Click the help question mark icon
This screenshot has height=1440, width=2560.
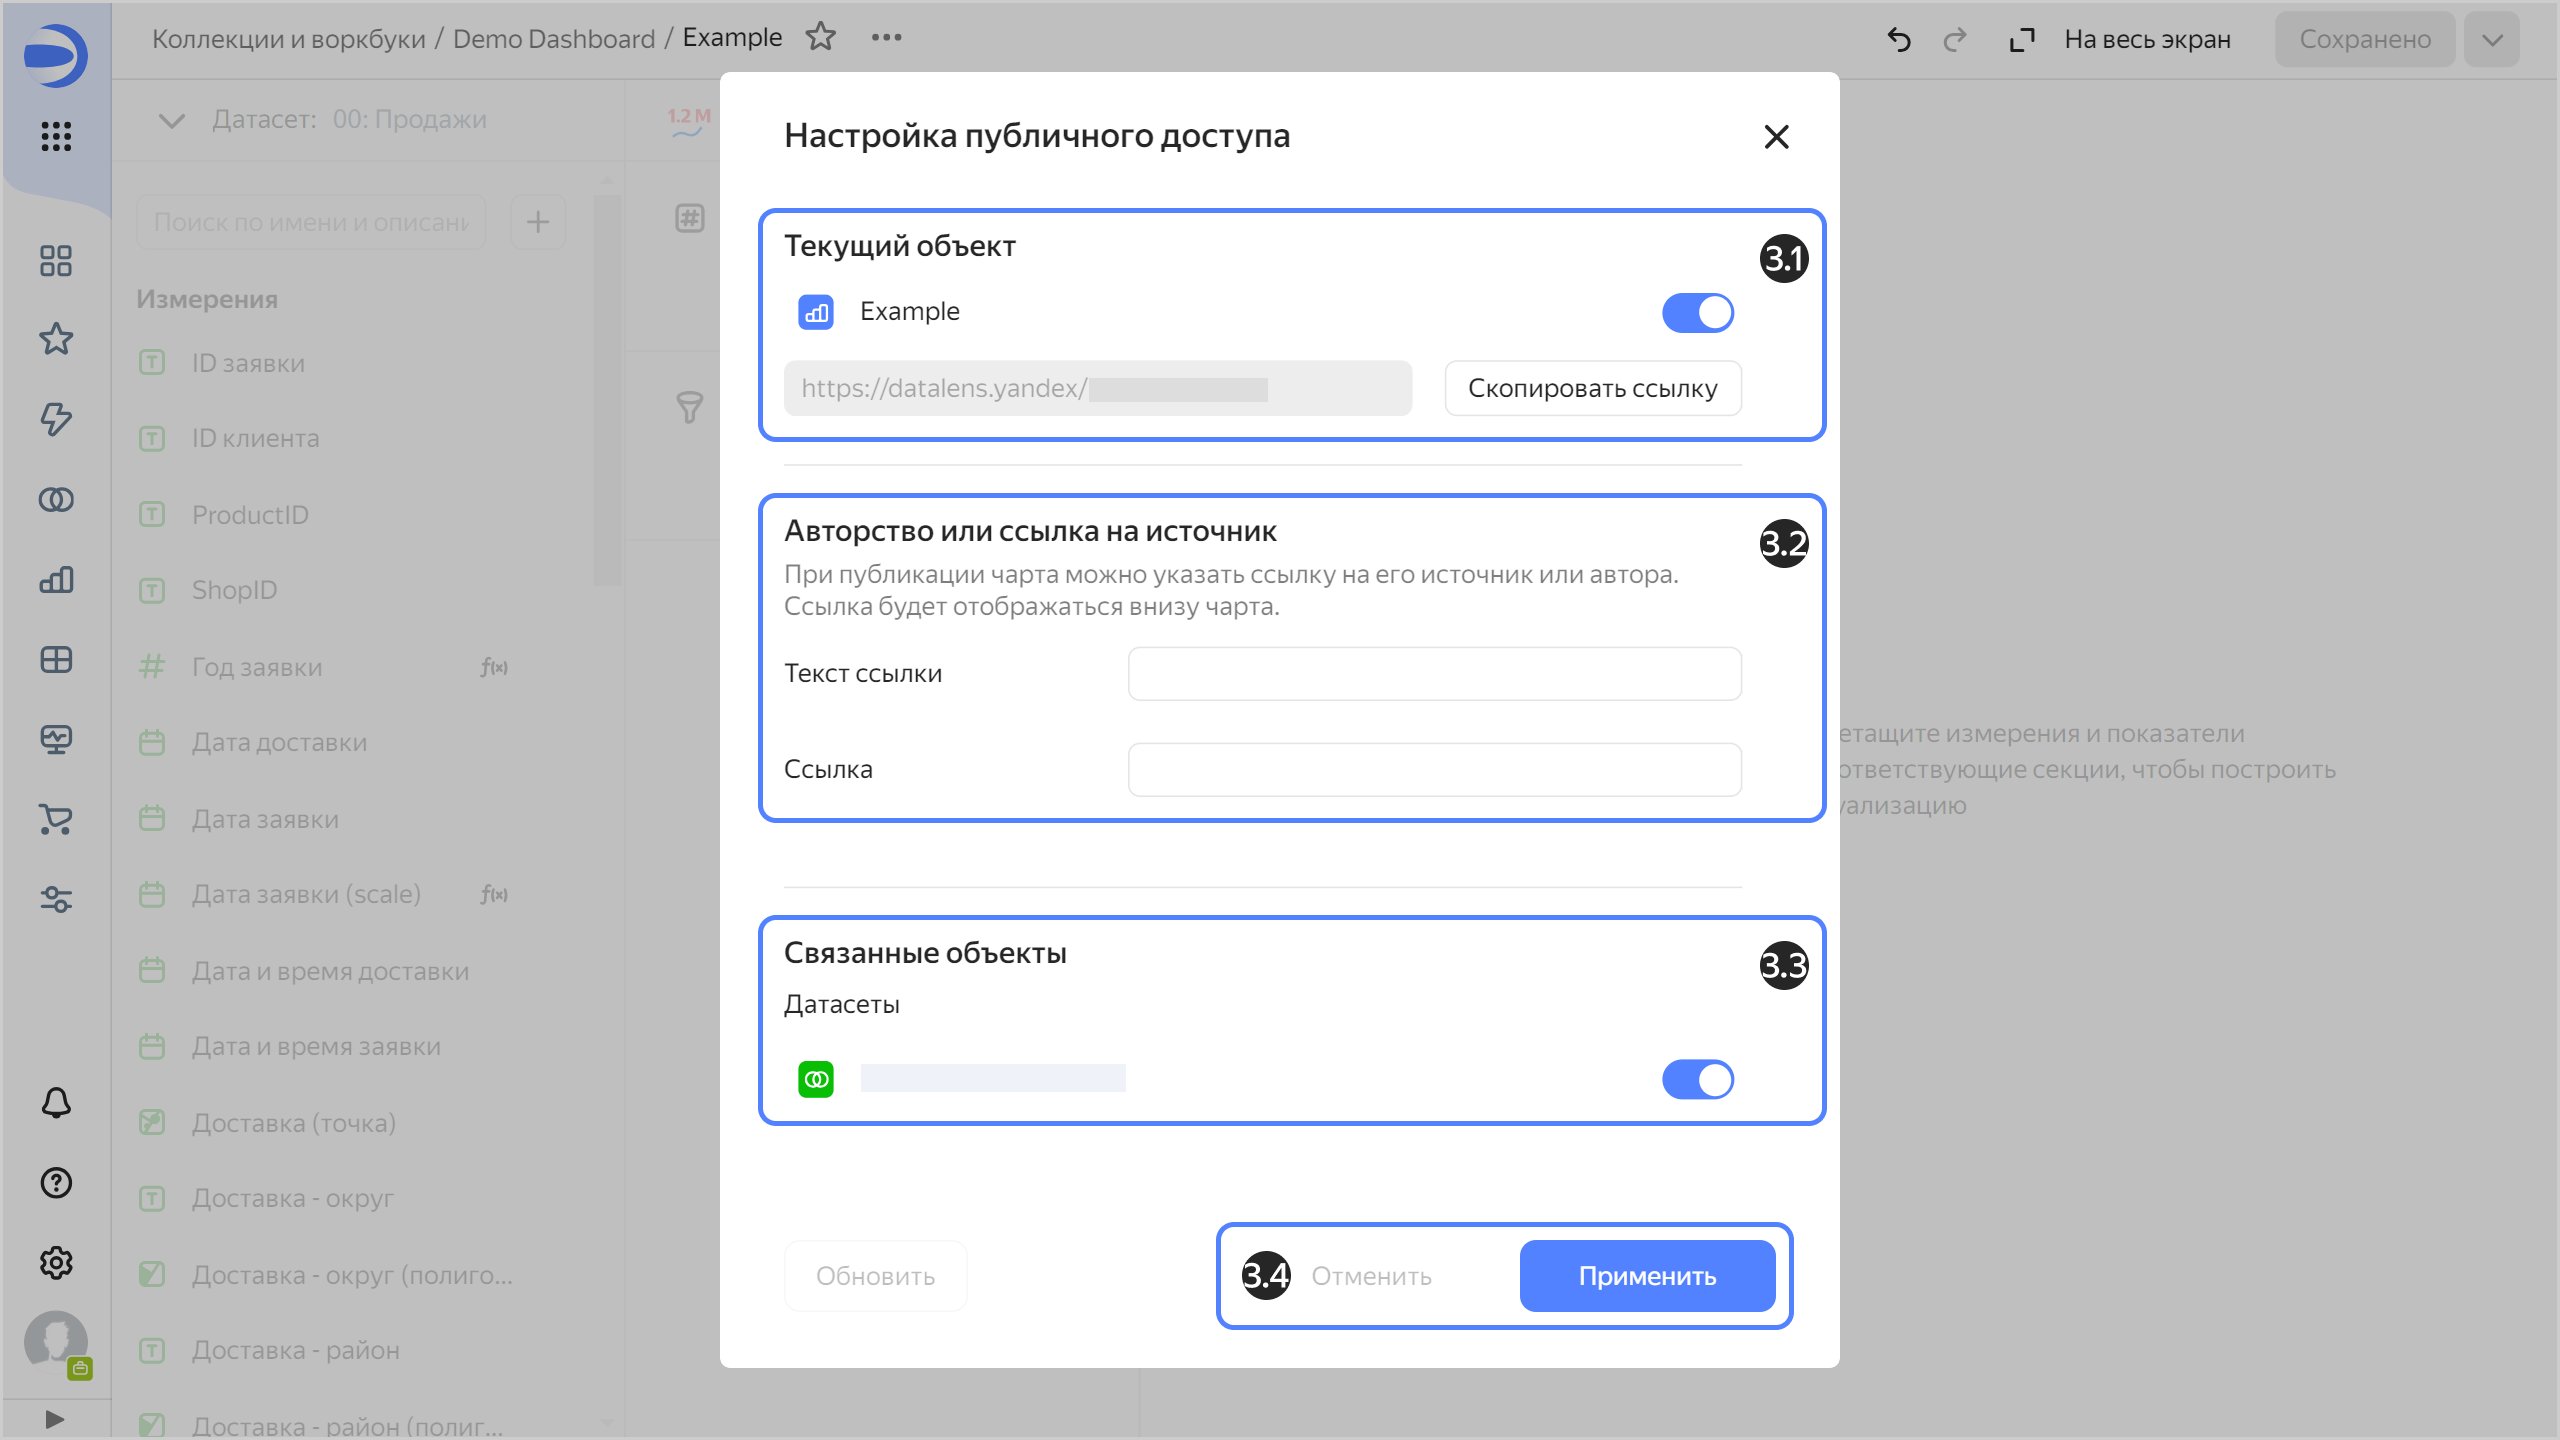56,1183
